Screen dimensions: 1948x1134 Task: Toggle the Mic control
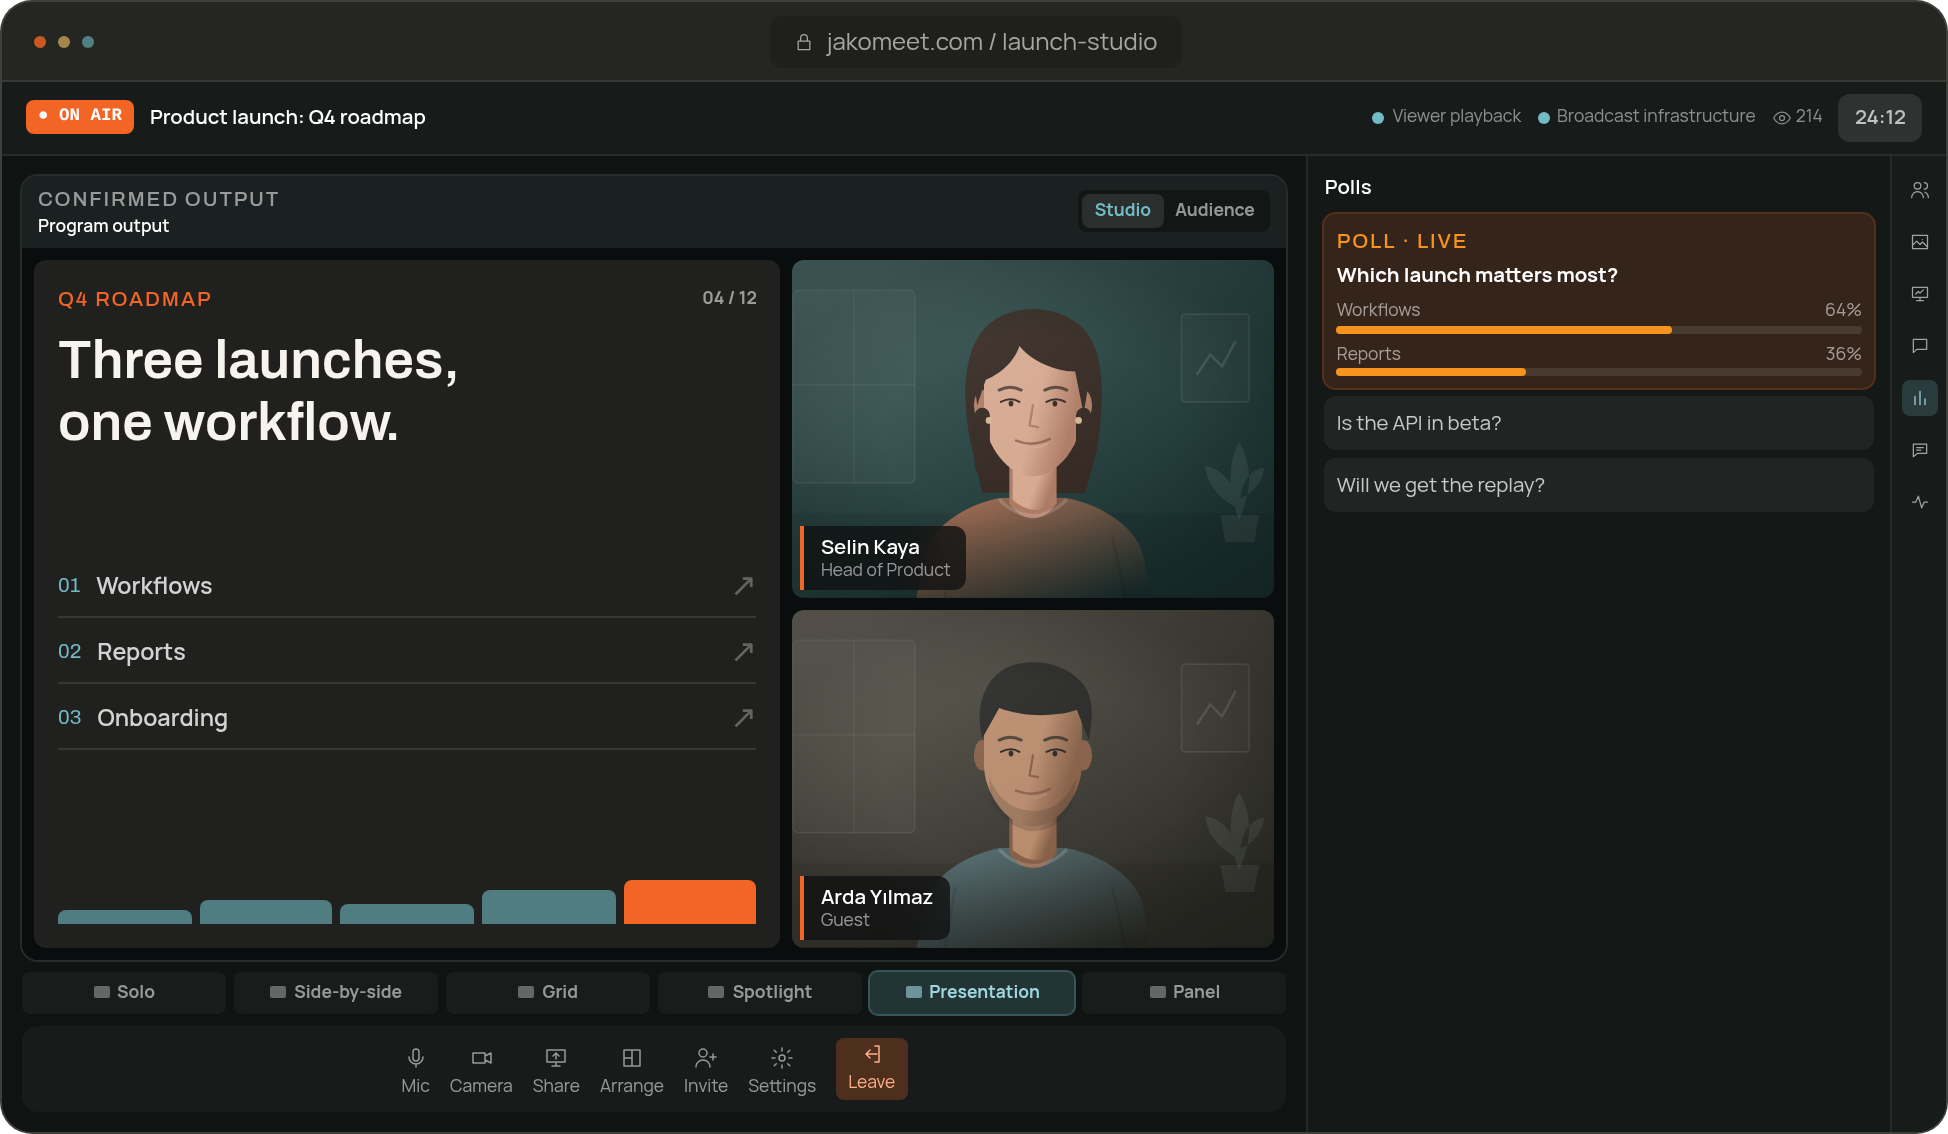coord(415,1070)
